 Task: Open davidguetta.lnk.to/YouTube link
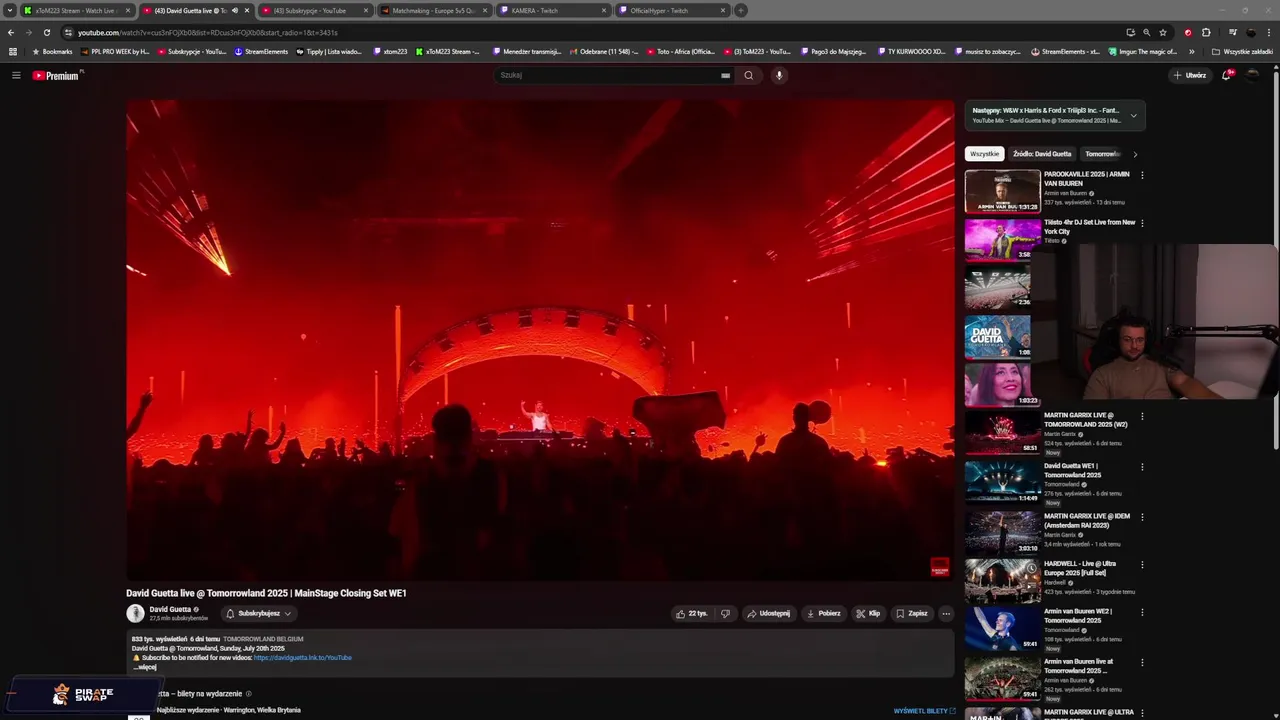[x=302, y=657]
